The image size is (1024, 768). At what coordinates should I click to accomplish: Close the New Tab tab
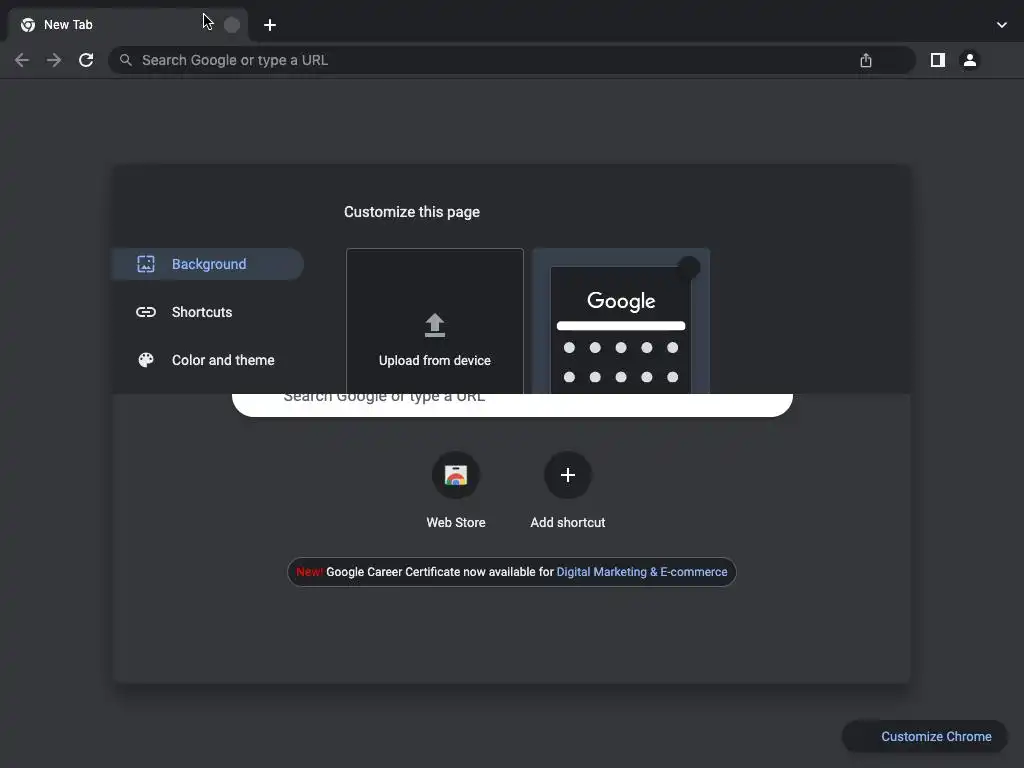(231, 25)
